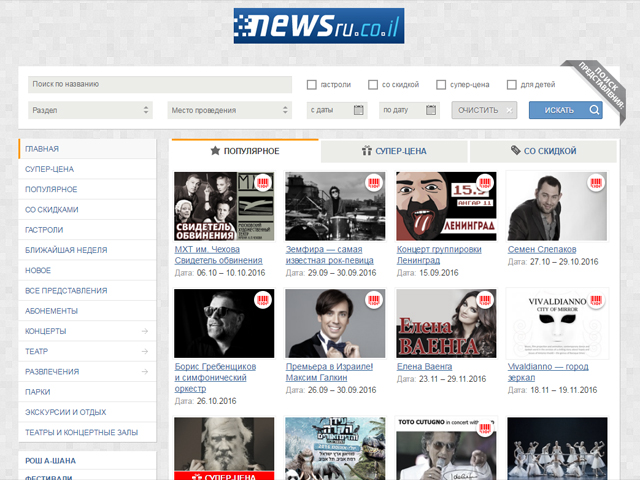The height and width of the screenshot is (480, 640).
Task: Click the dinosaurs Hebrew poster thumbnail
Action: click(335, 448)
